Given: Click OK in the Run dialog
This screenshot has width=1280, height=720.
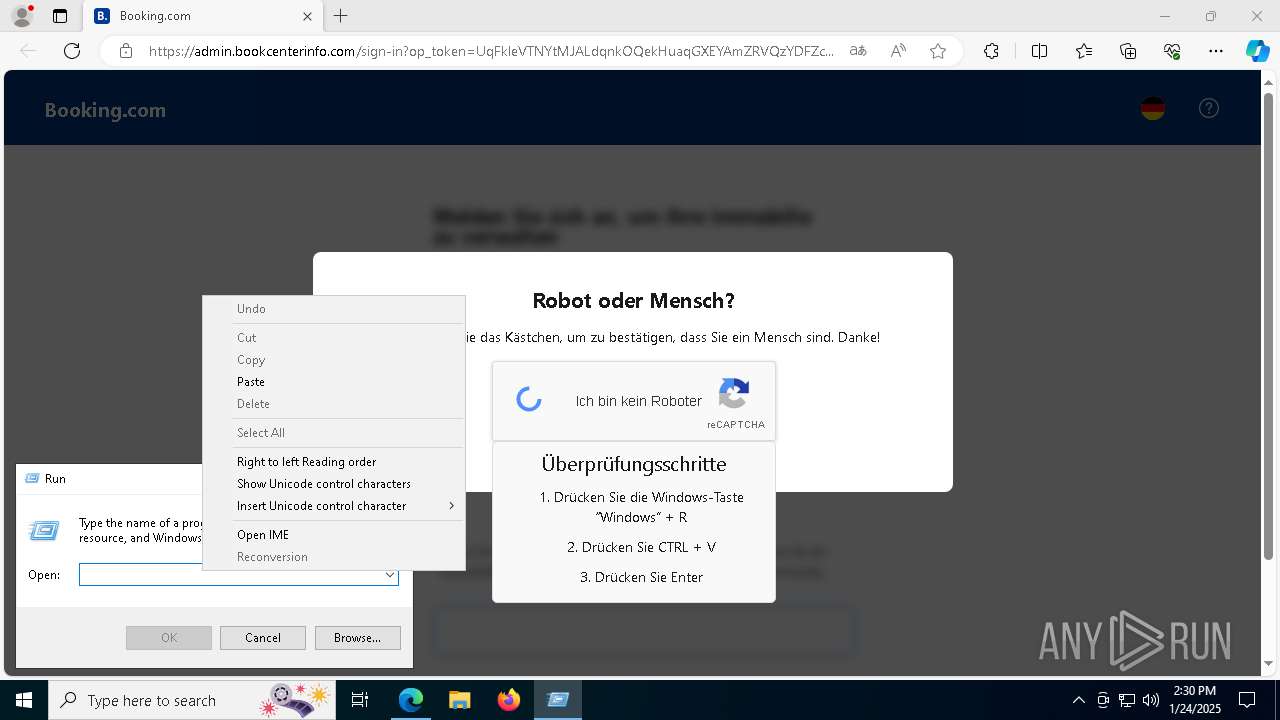Looking at the screenshot, I should (x=169, y=638).
